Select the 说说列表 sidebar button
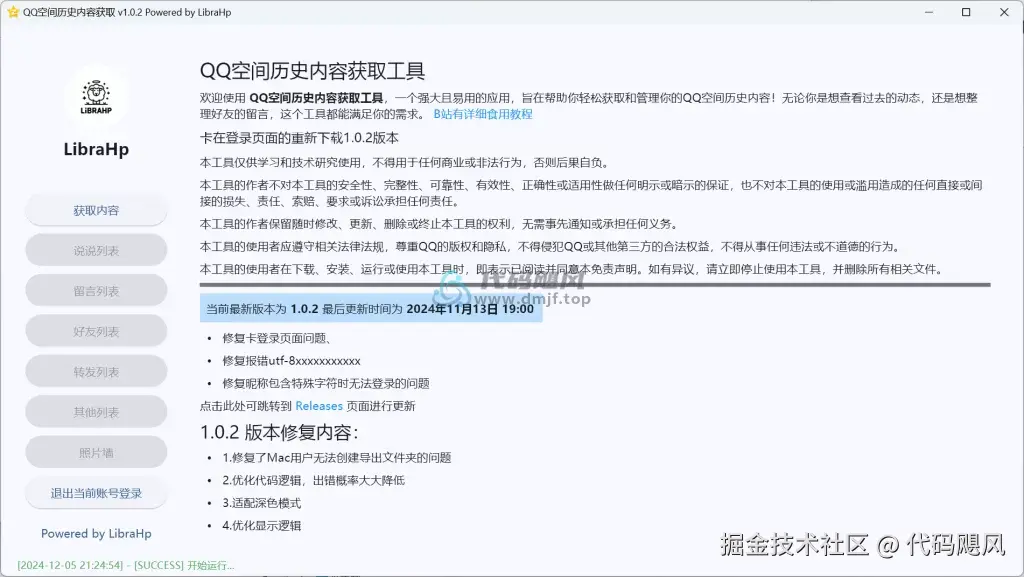This screenshot has width=1024, height=577. coord(96,251)
